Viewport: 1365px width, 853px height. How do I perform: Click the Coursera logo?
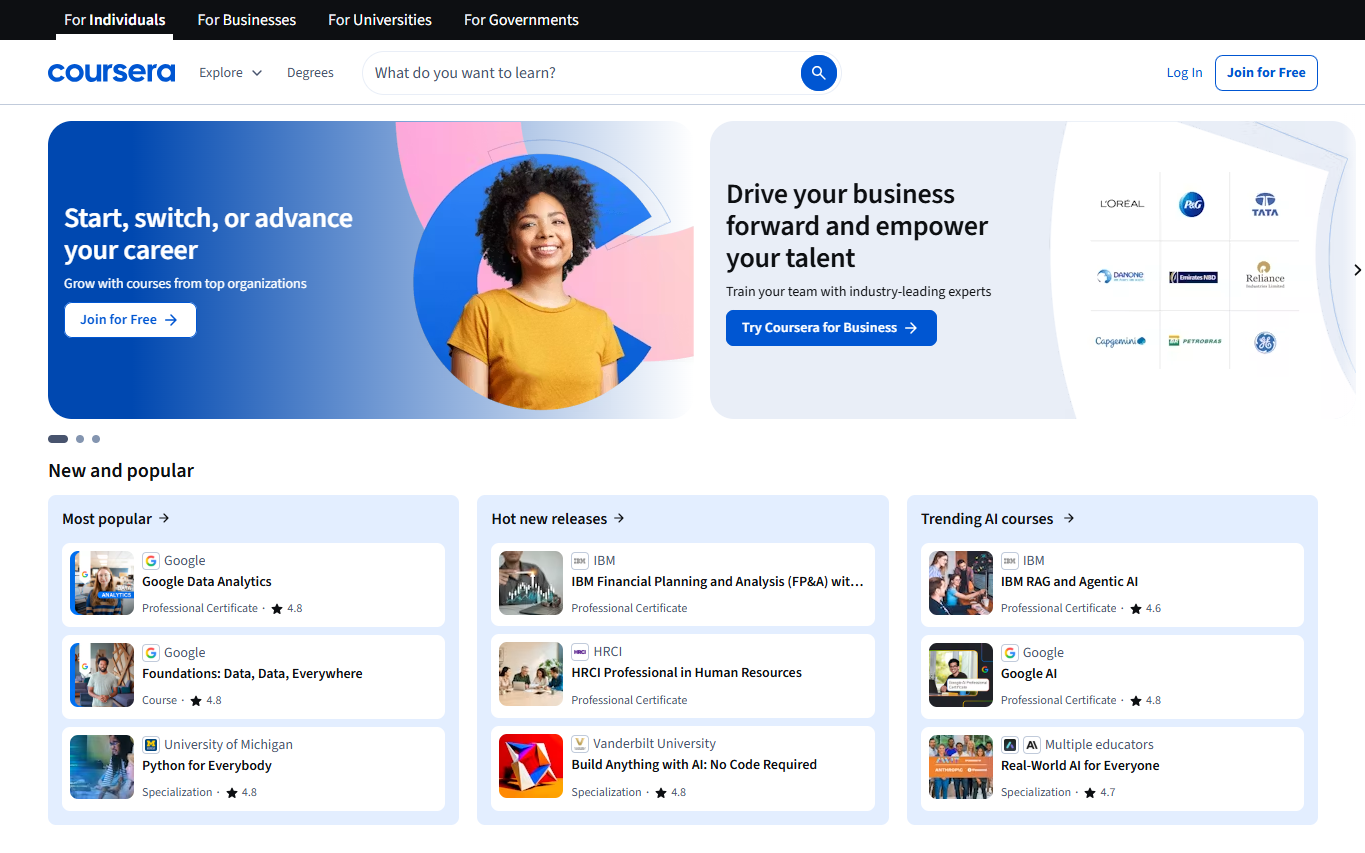tap(111, 73)
